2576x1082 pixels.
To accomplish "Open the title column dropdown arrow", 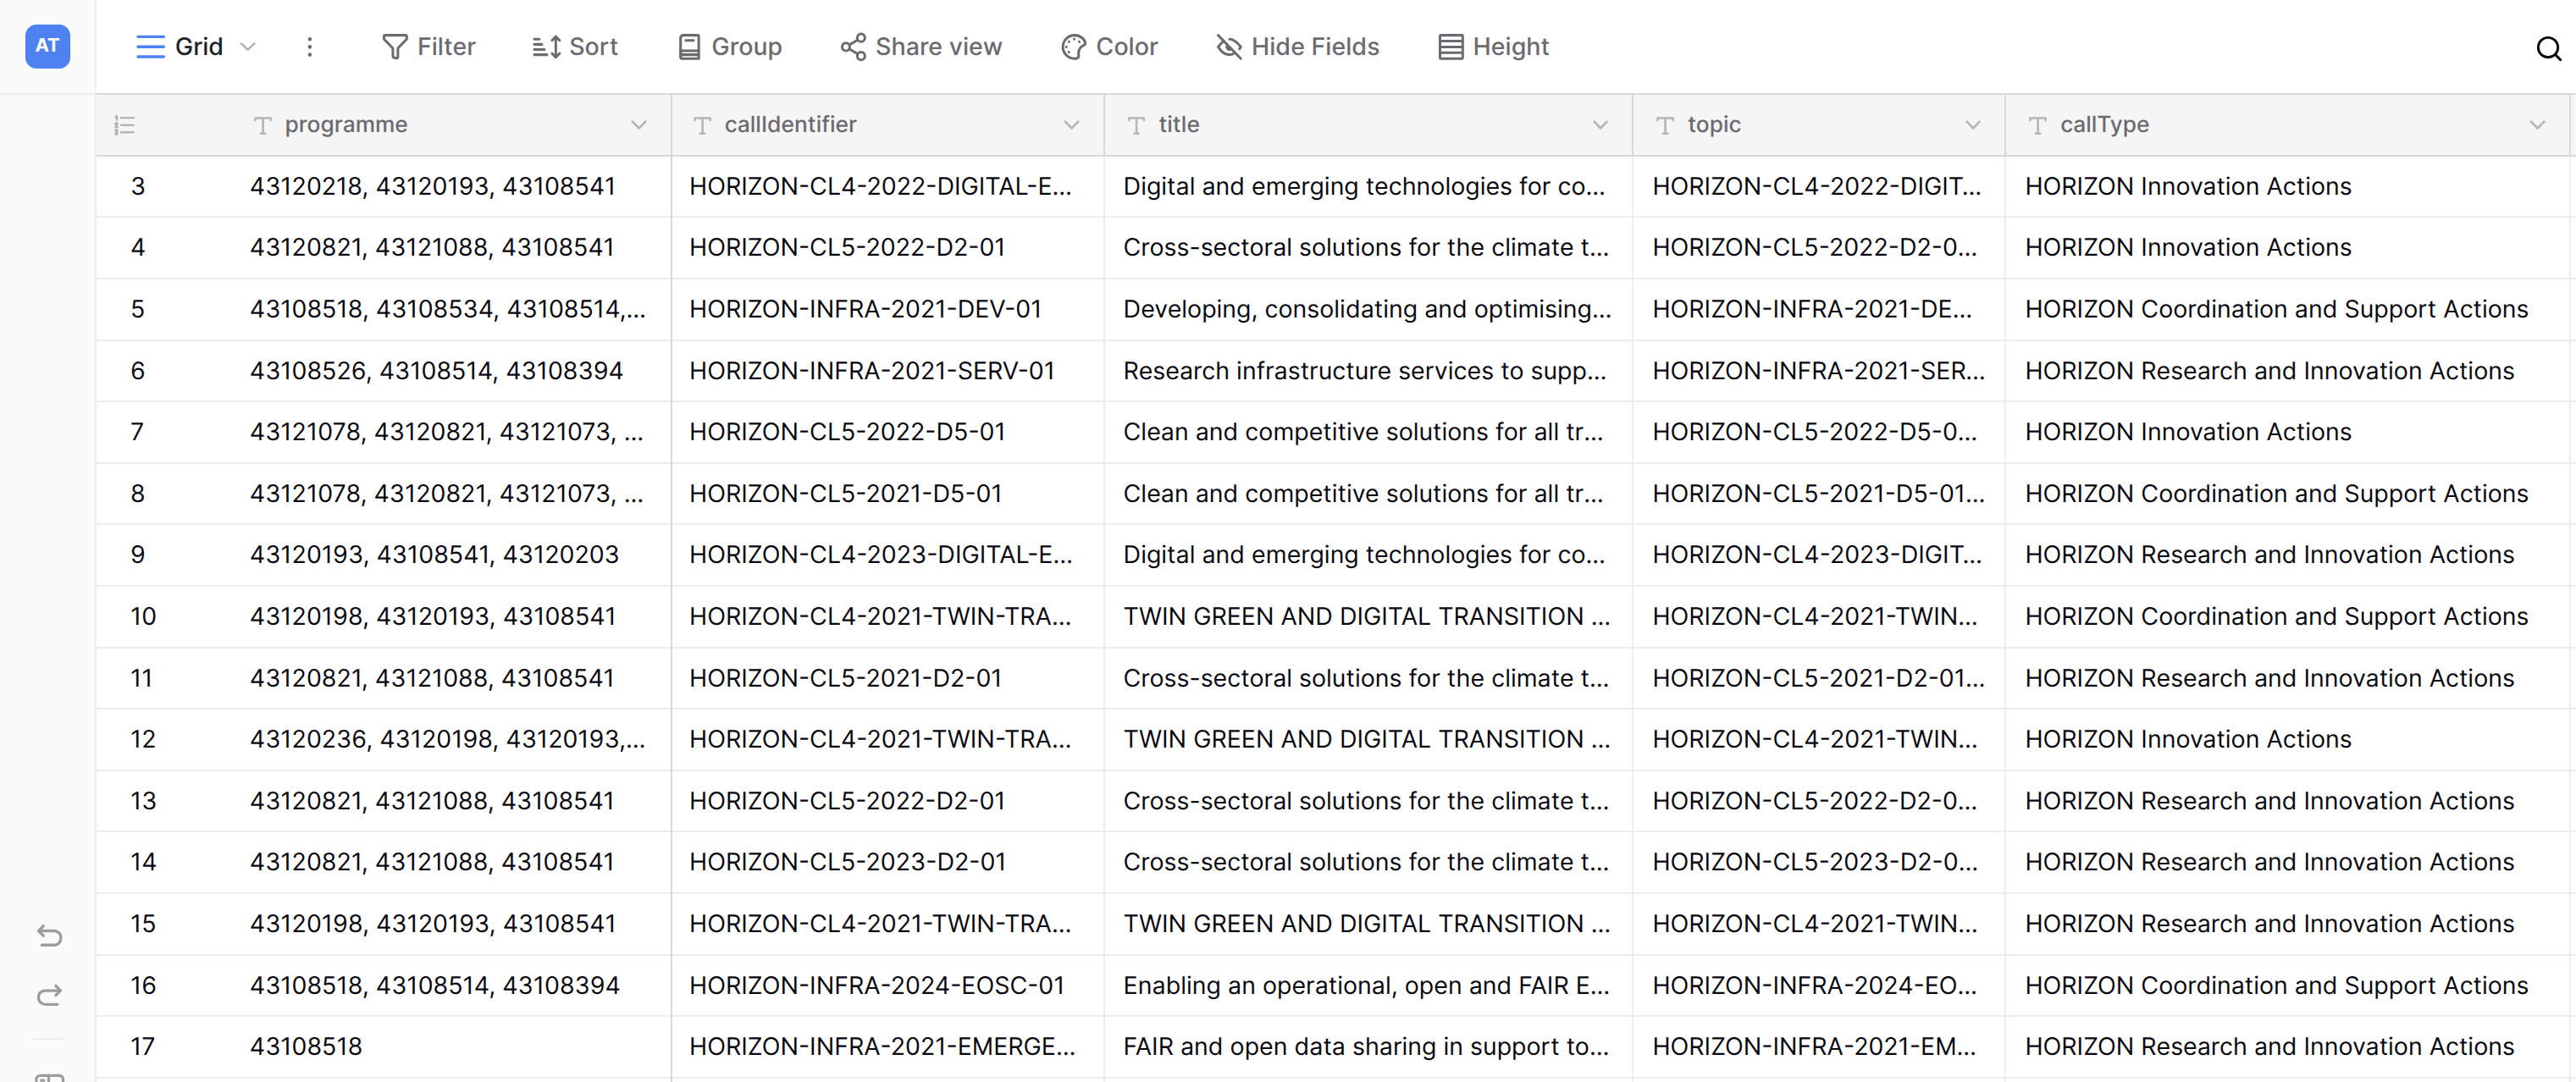I will [1600, 125].
